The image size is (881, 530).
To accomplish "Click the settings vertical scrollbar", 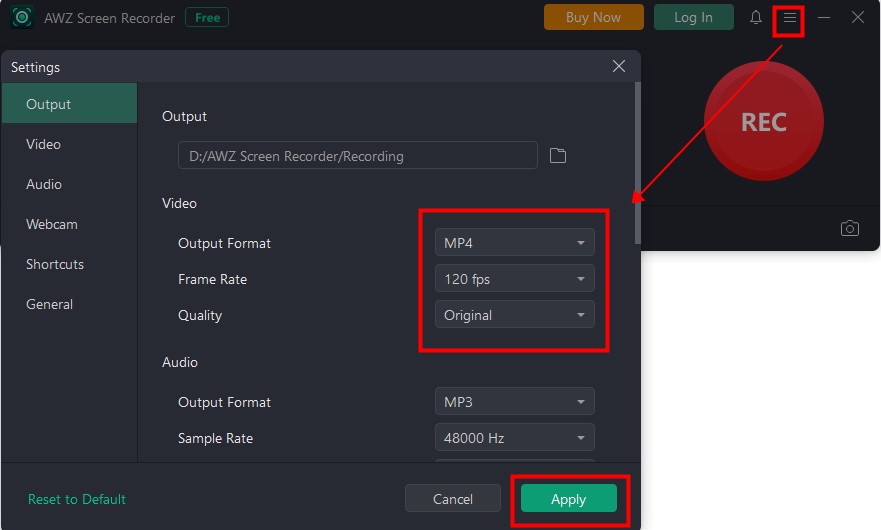I will pyautogui.click(x=637, y=163).
